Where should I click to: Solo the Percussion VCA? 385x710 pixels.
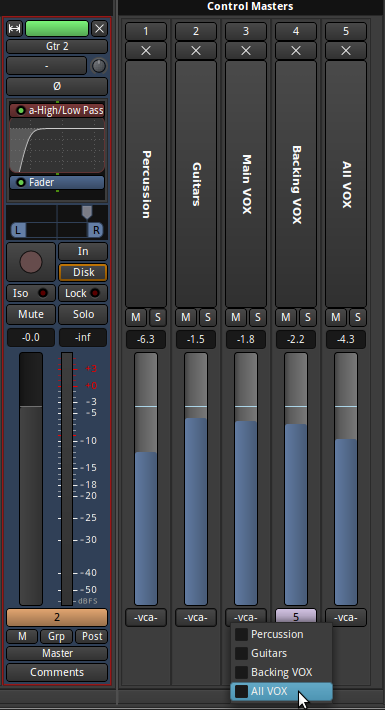[x=158, y=317]
